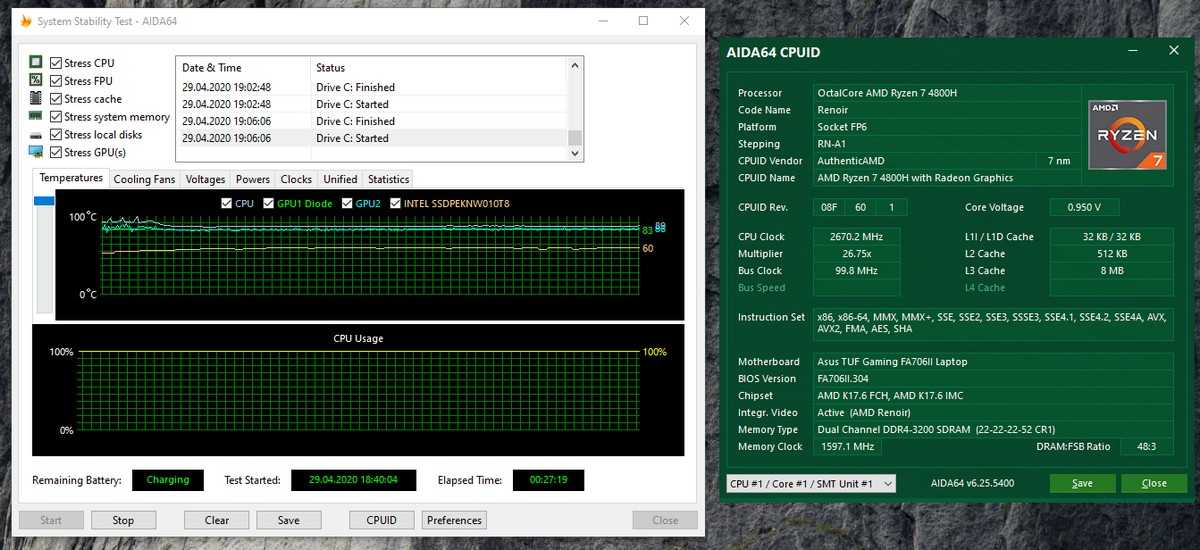Open the Preferences button

454,520
